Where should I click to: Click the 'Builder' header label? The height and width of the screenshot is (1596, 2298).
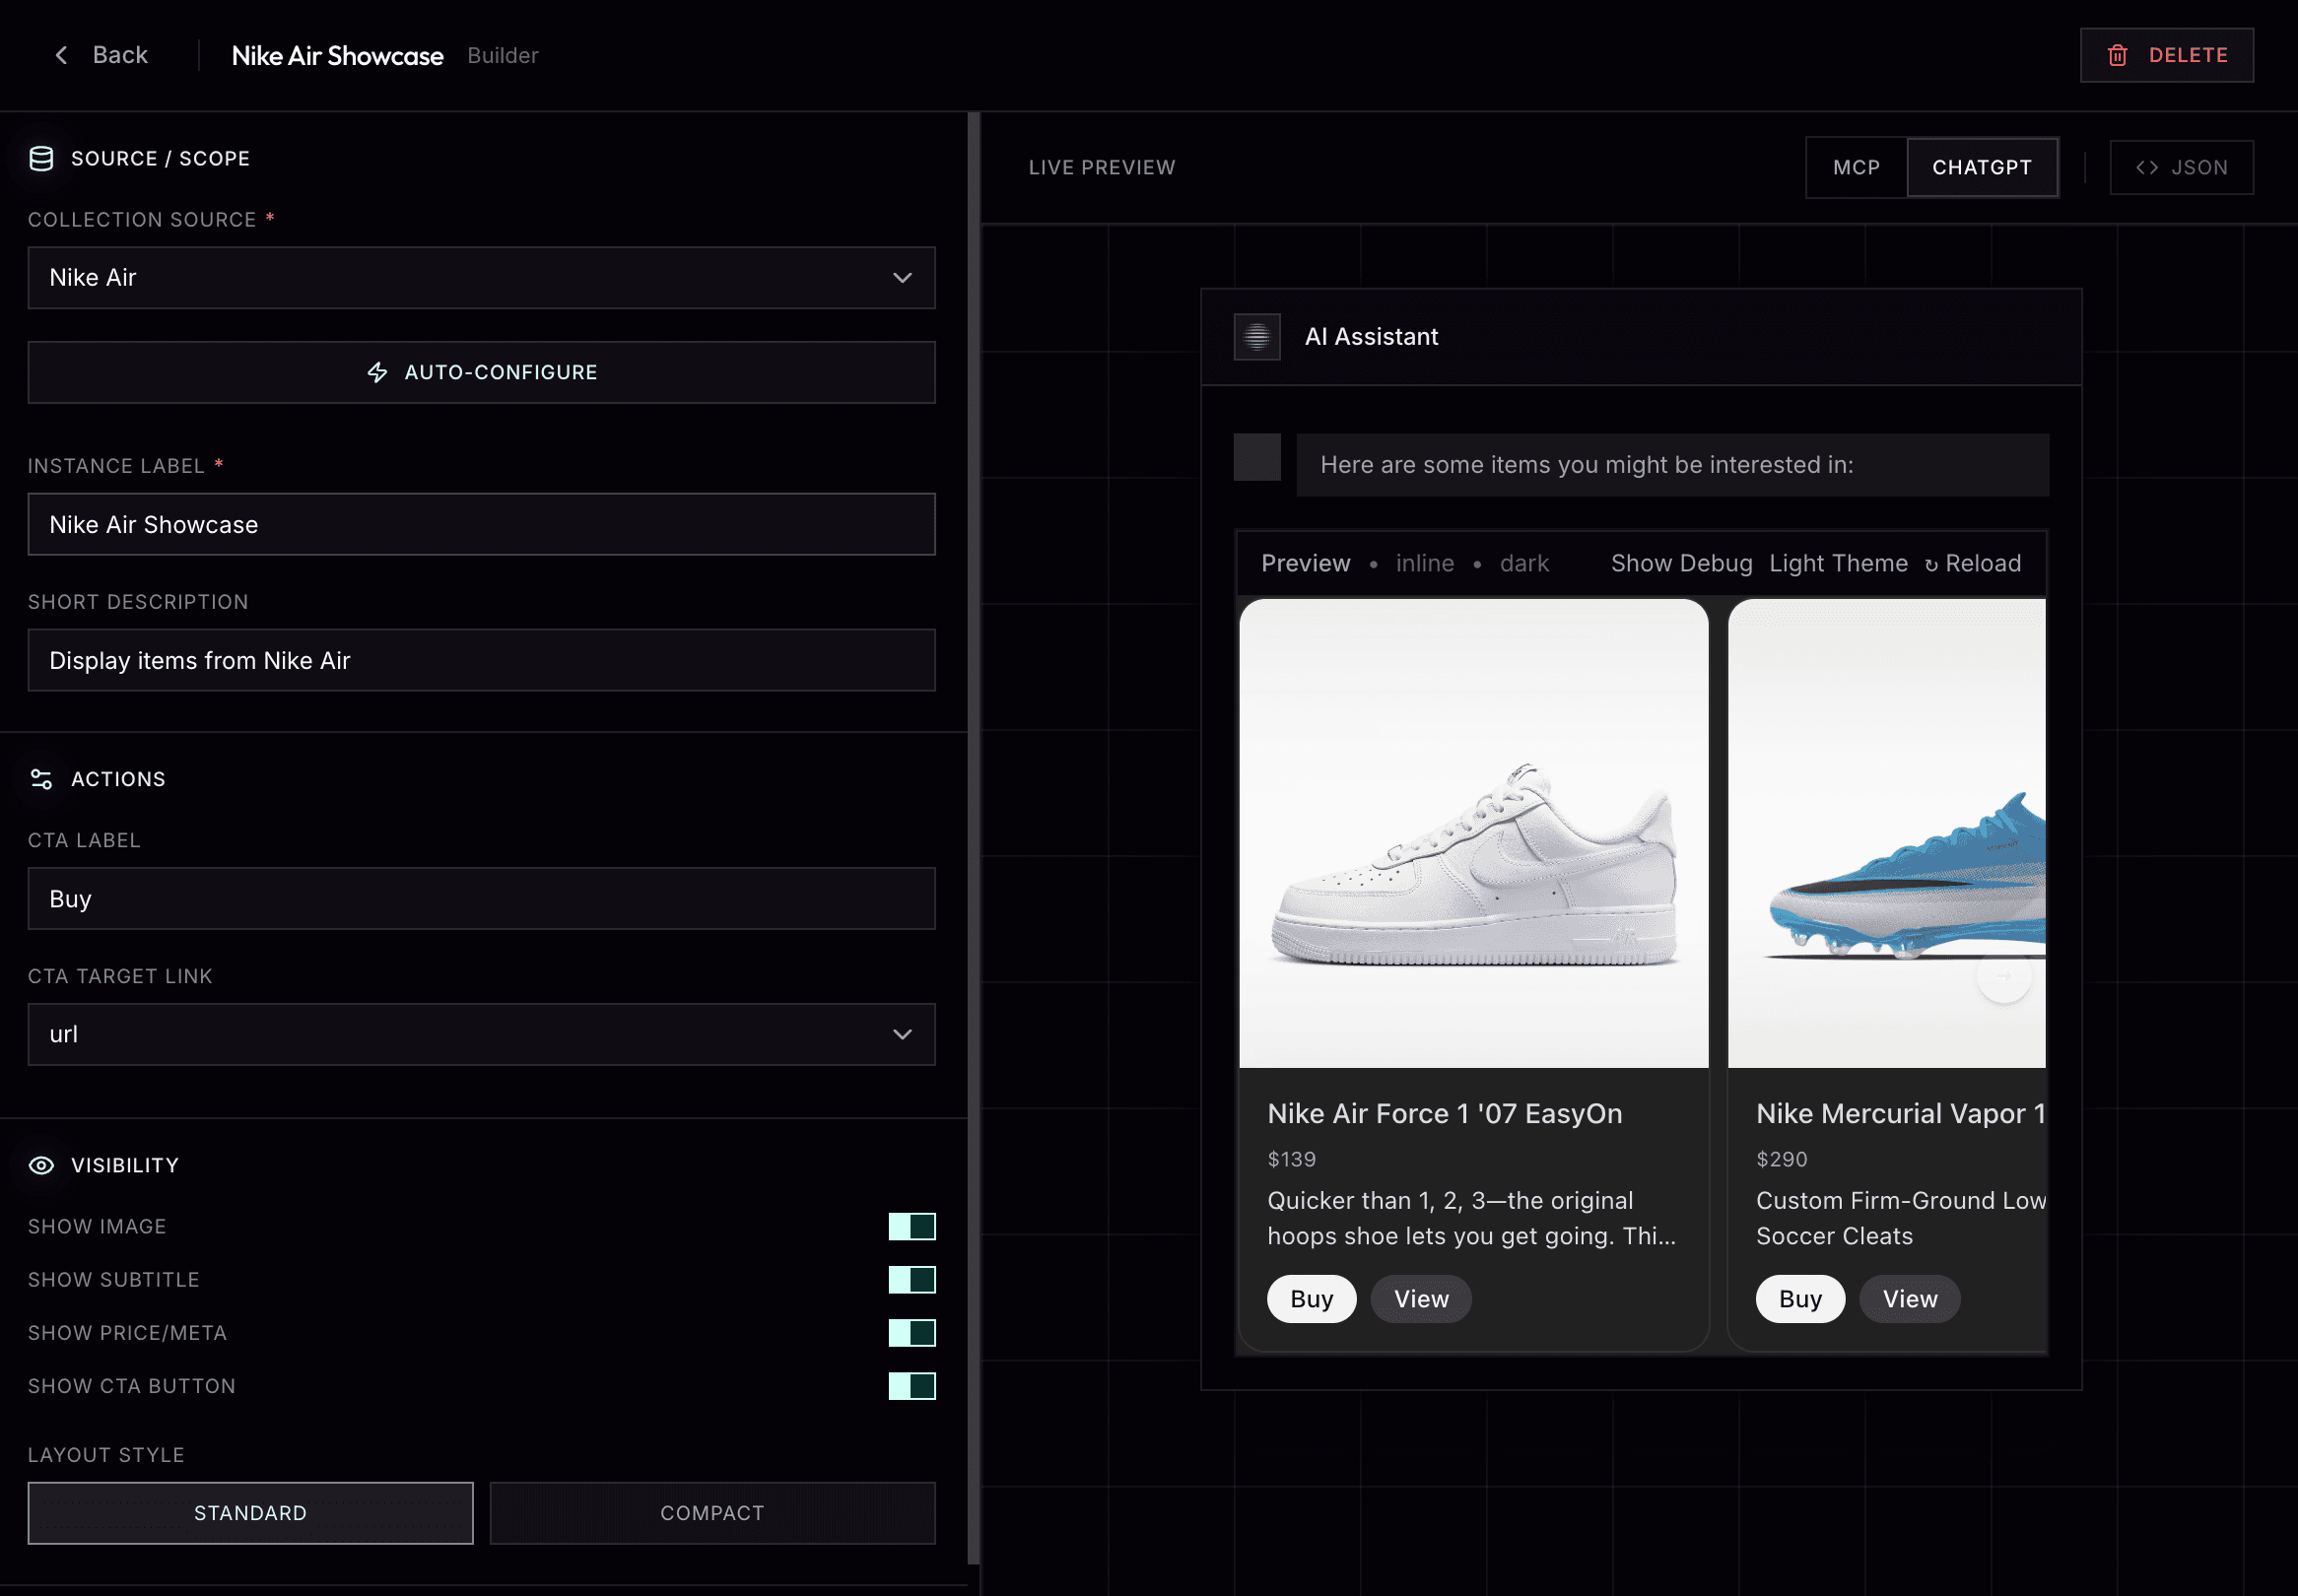click(x=503, y=56)
